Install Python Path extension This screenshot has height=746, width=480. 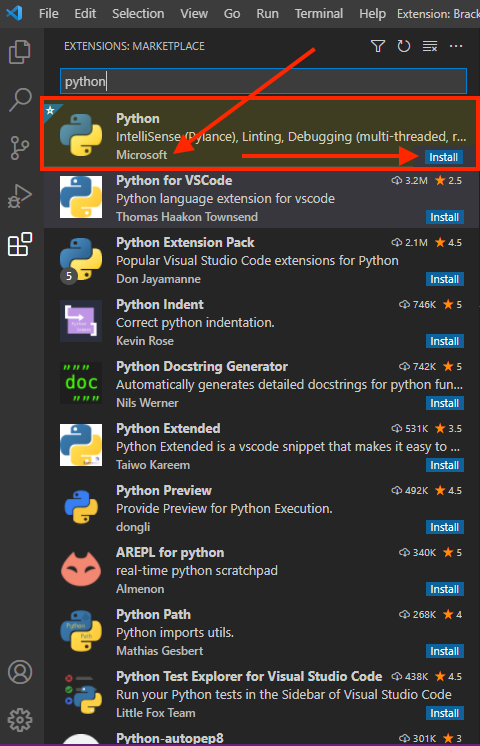tap(445, 651)
